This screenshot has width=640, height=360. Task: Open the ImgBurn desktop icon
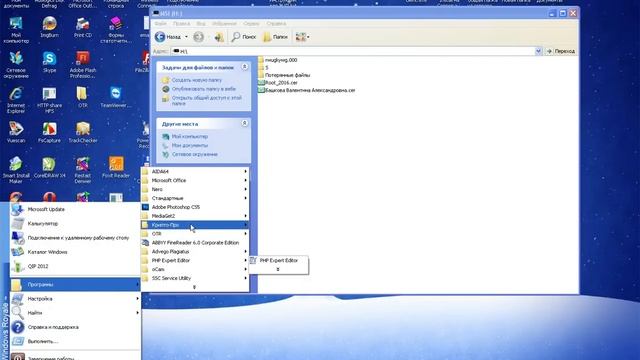49,27
